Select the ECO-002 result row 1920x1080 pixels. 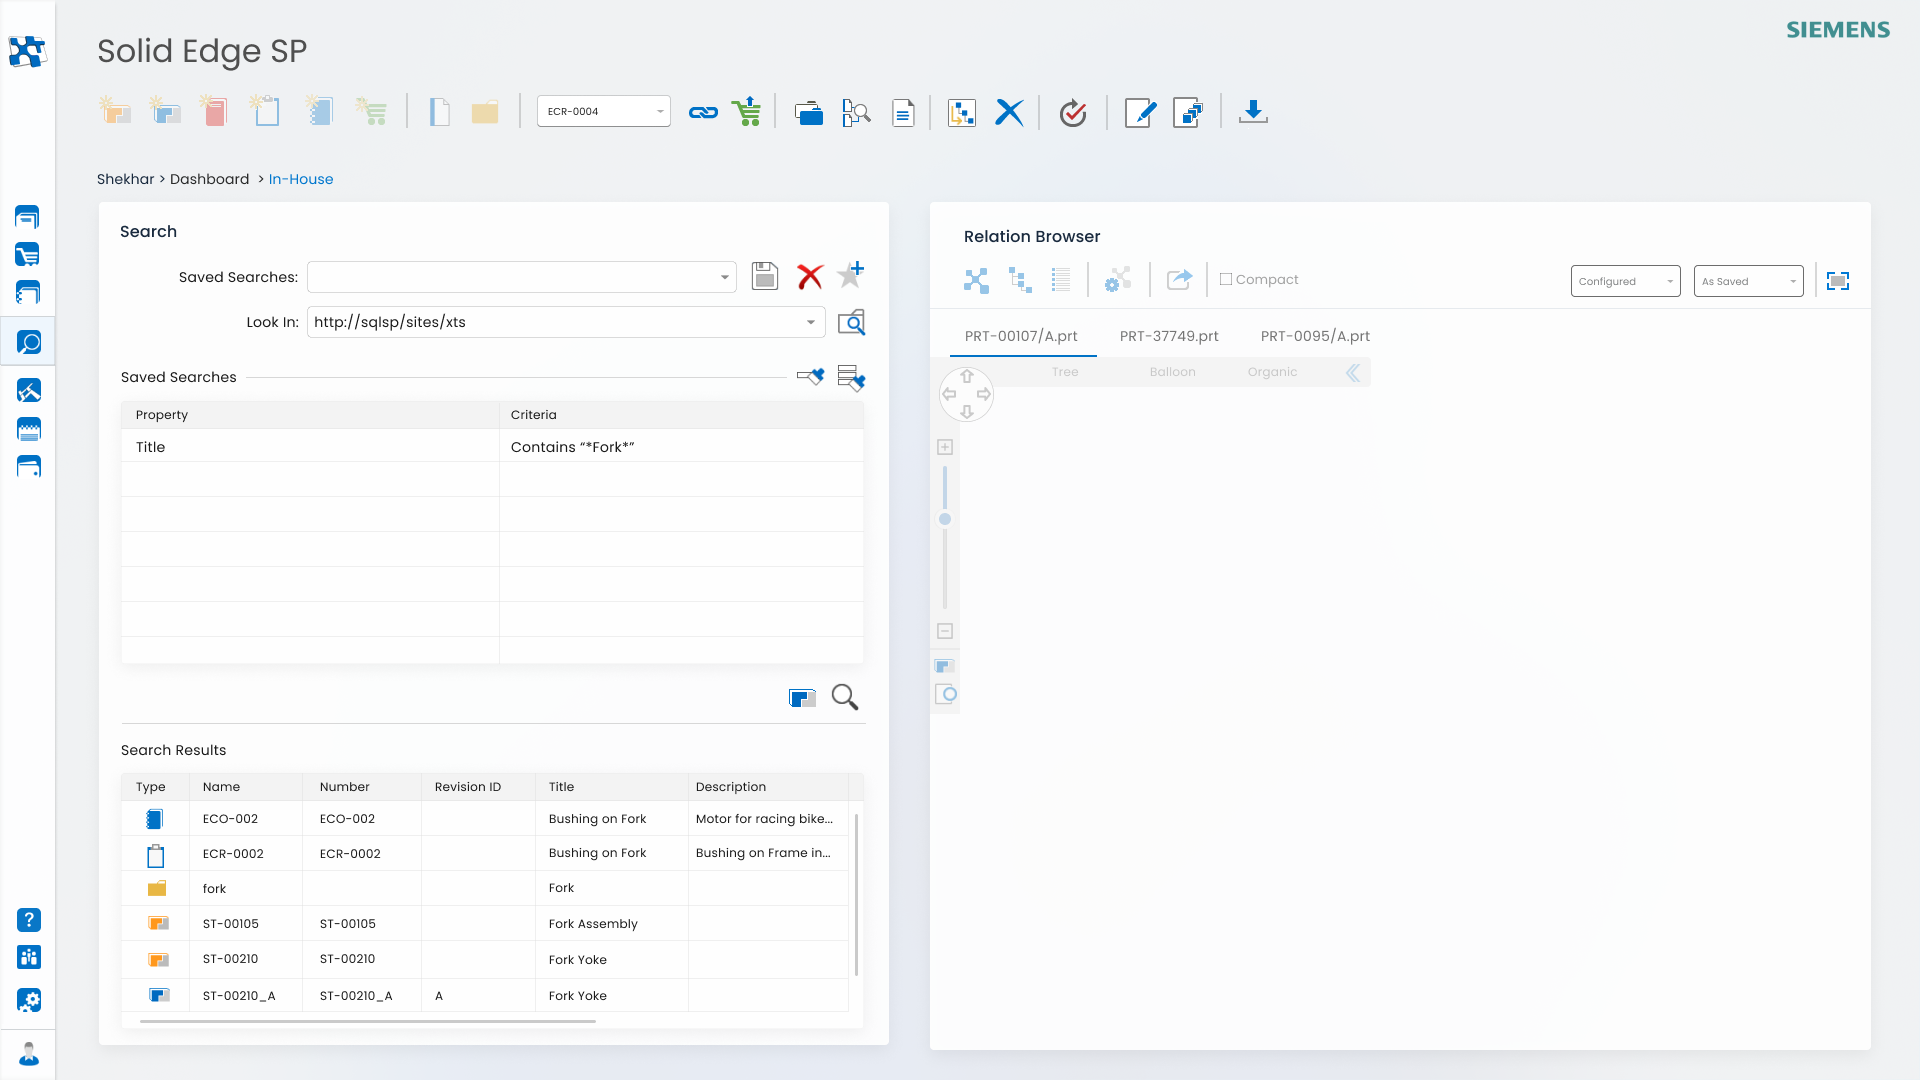(x=487, y=818)
